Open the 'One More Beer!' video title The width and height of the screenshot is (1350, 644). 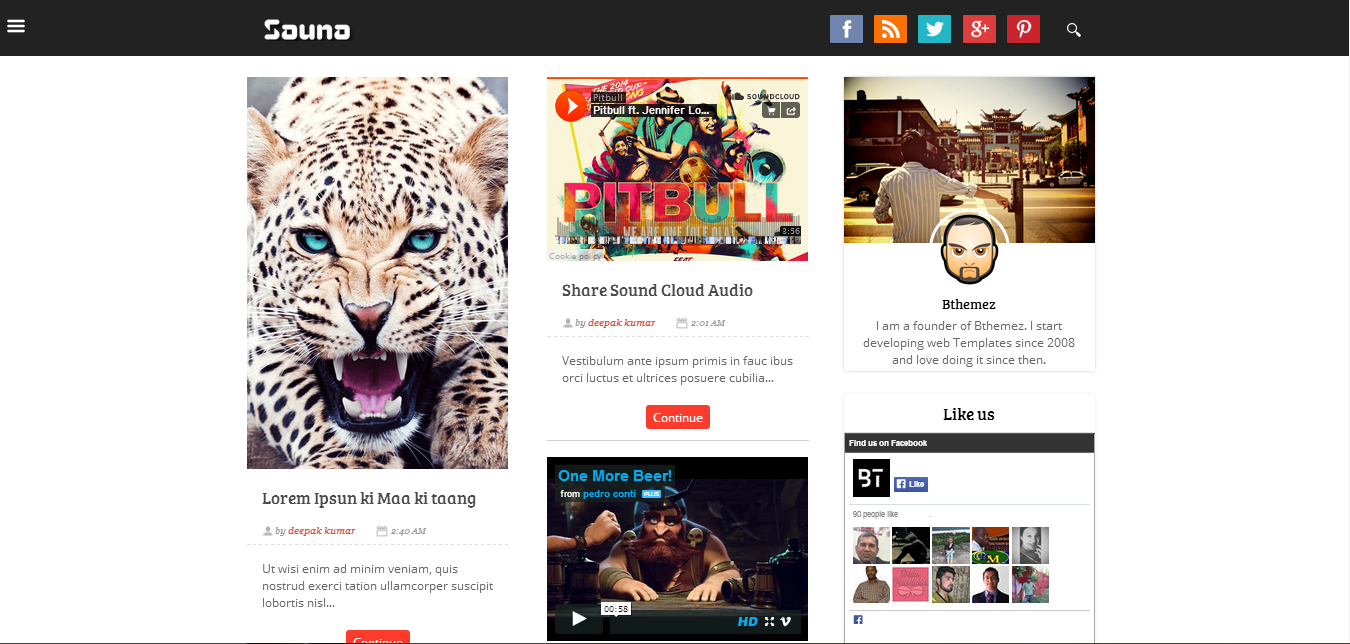615,475
